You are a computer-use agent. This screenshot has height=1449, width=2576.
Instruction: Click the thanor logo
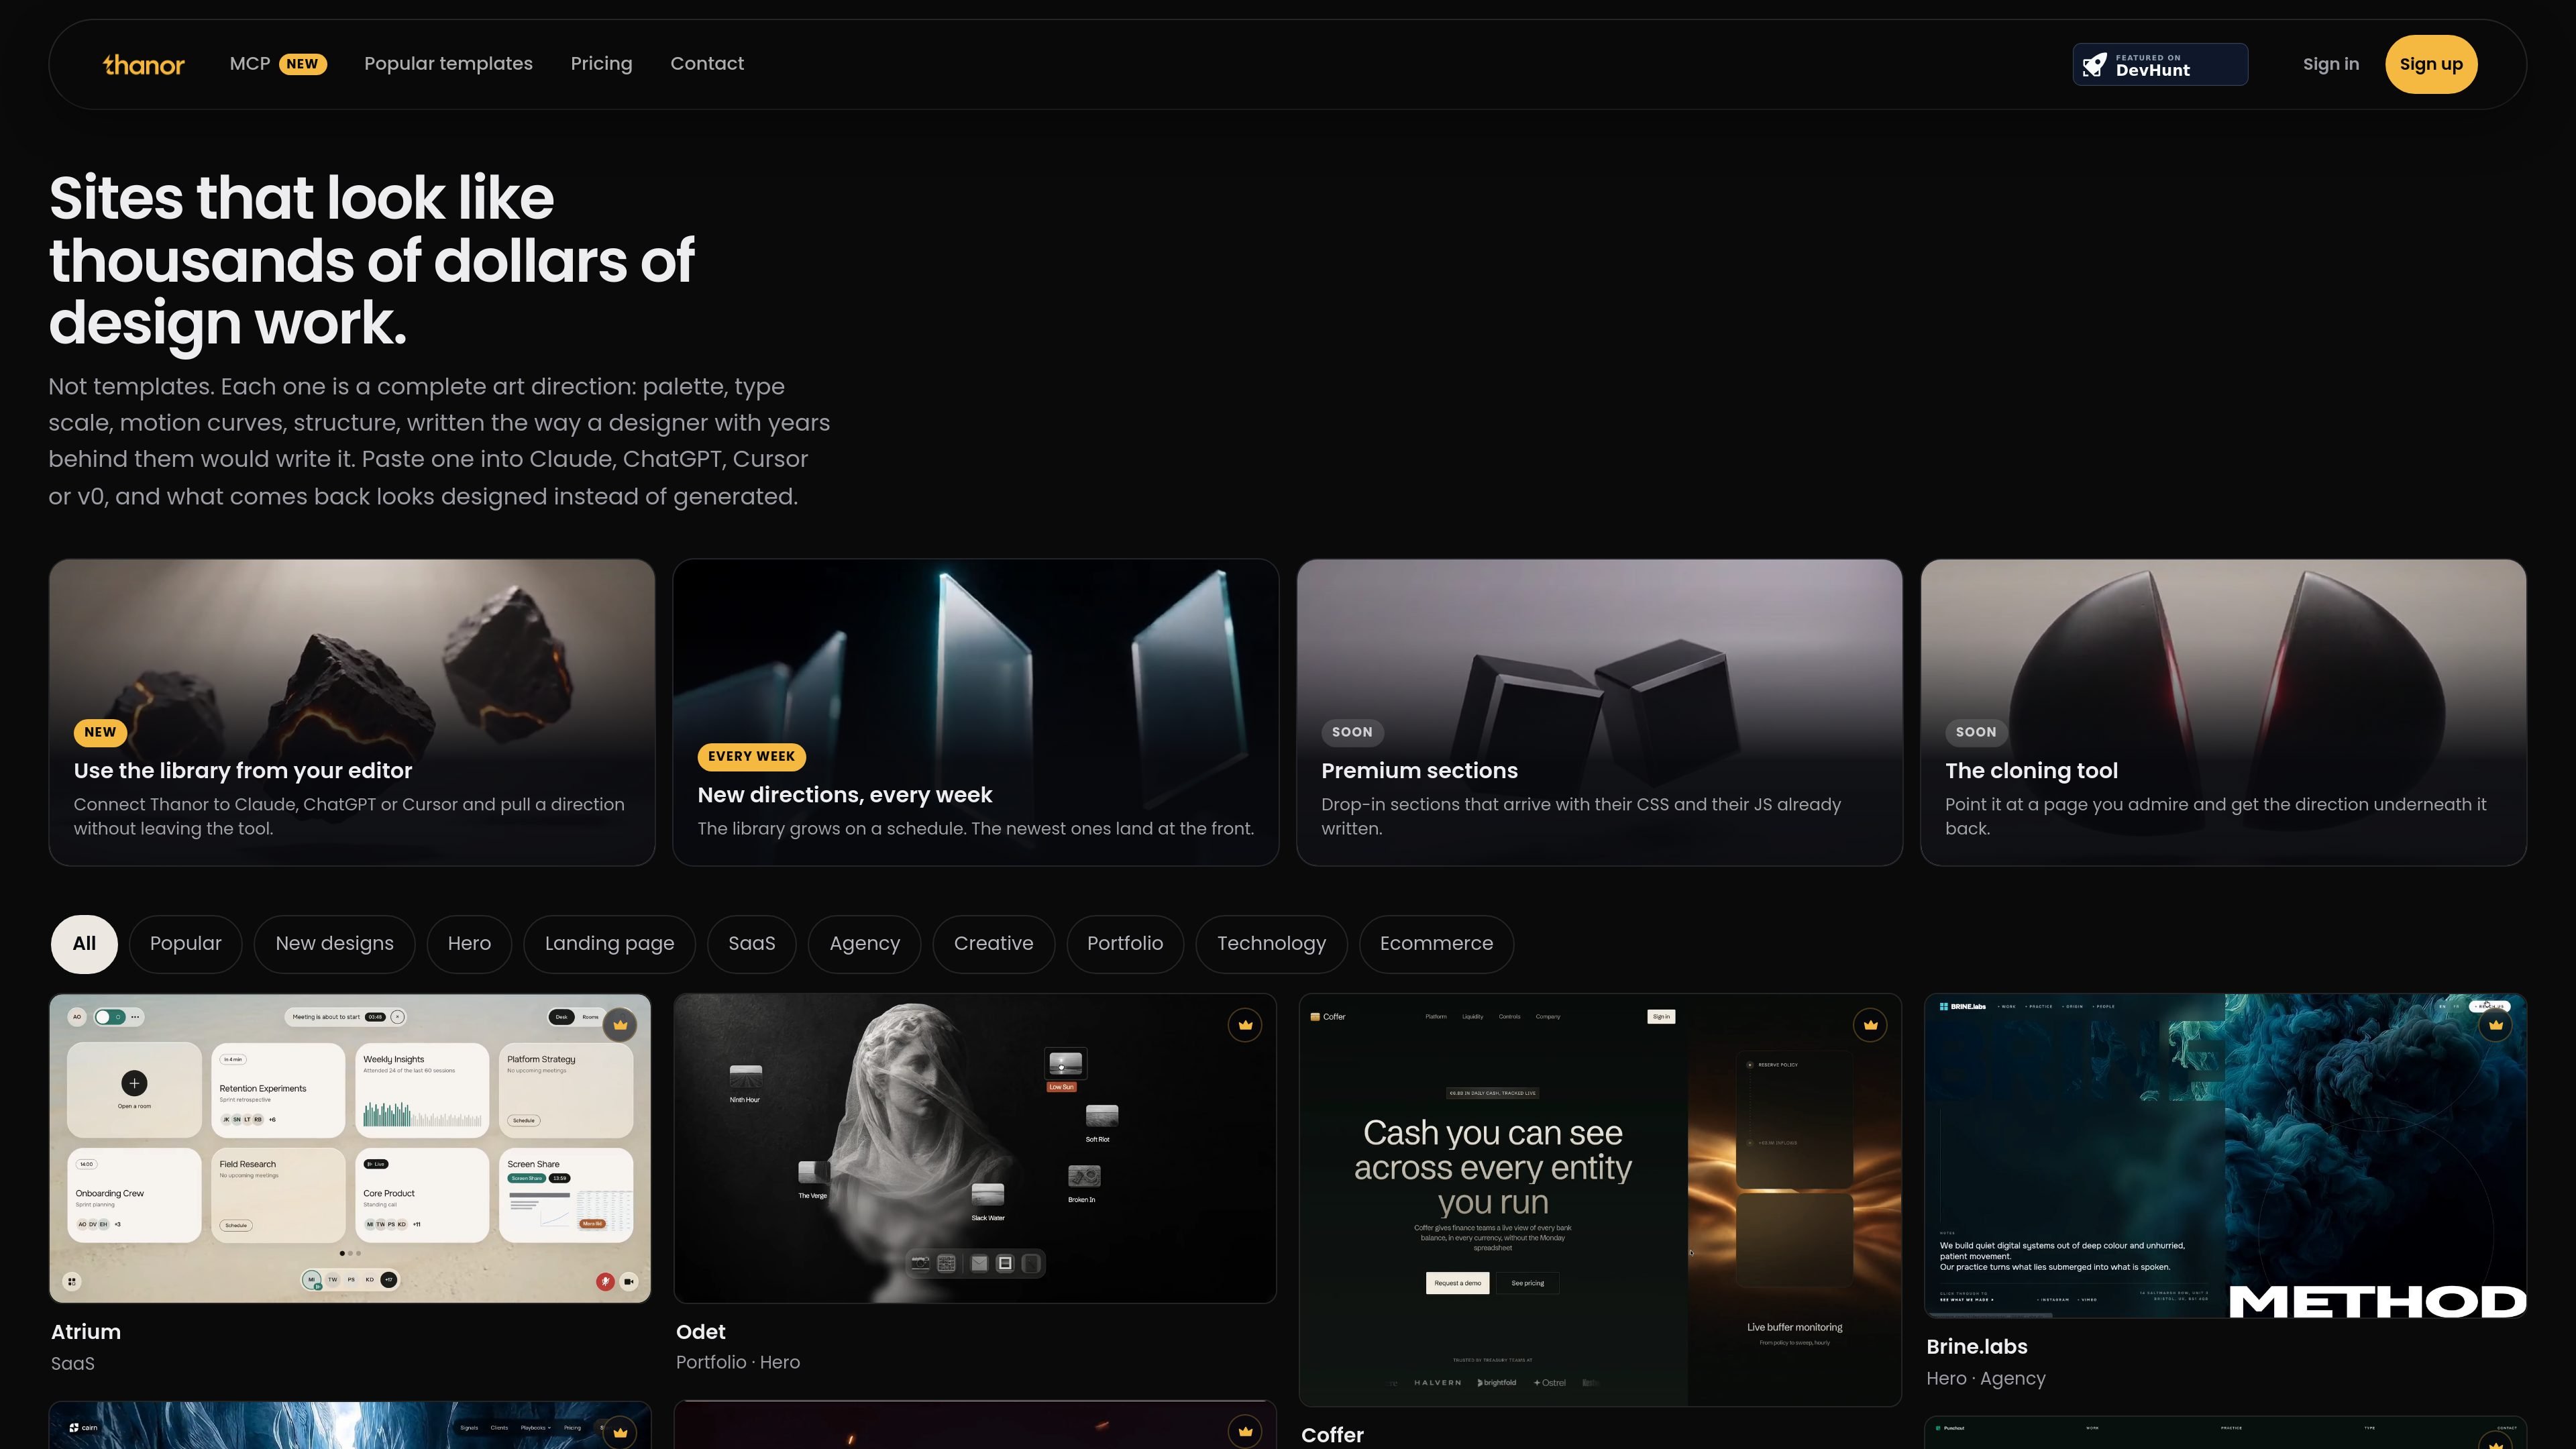pyautogui.click(x=144, y=65)
